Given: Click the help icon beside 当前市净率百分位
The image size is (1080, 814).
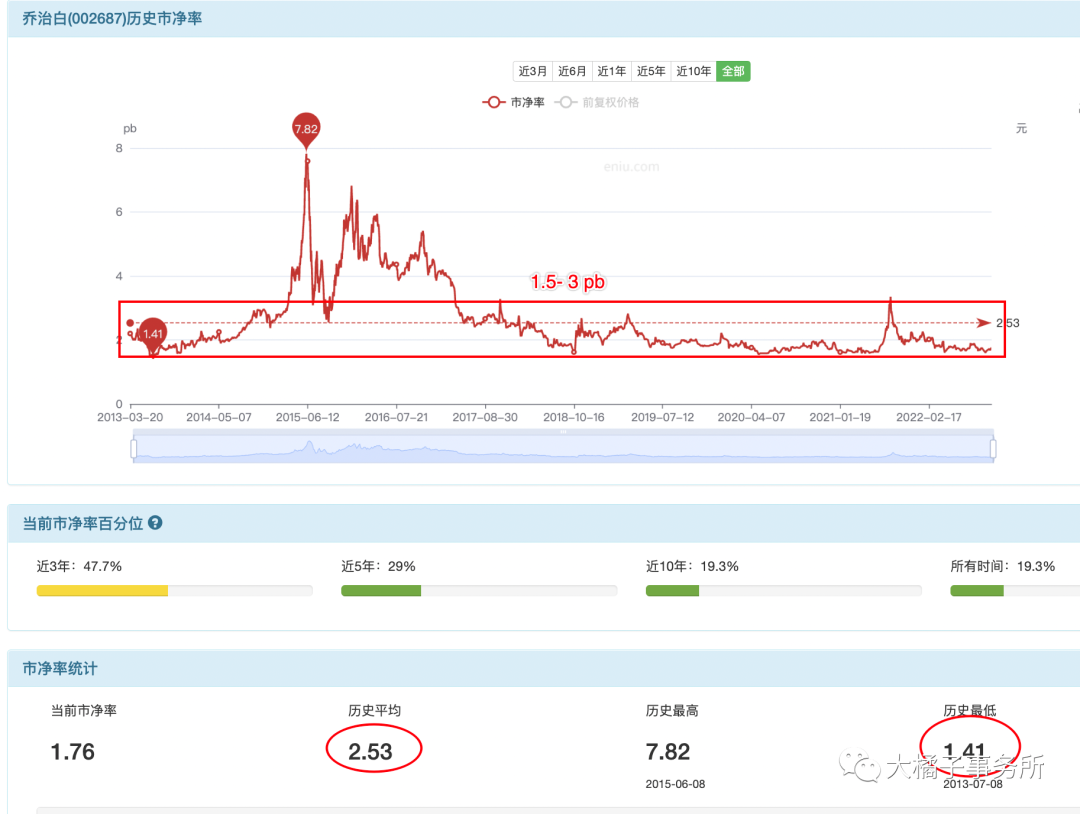Looking at the screenshot, I should point(155,523).
